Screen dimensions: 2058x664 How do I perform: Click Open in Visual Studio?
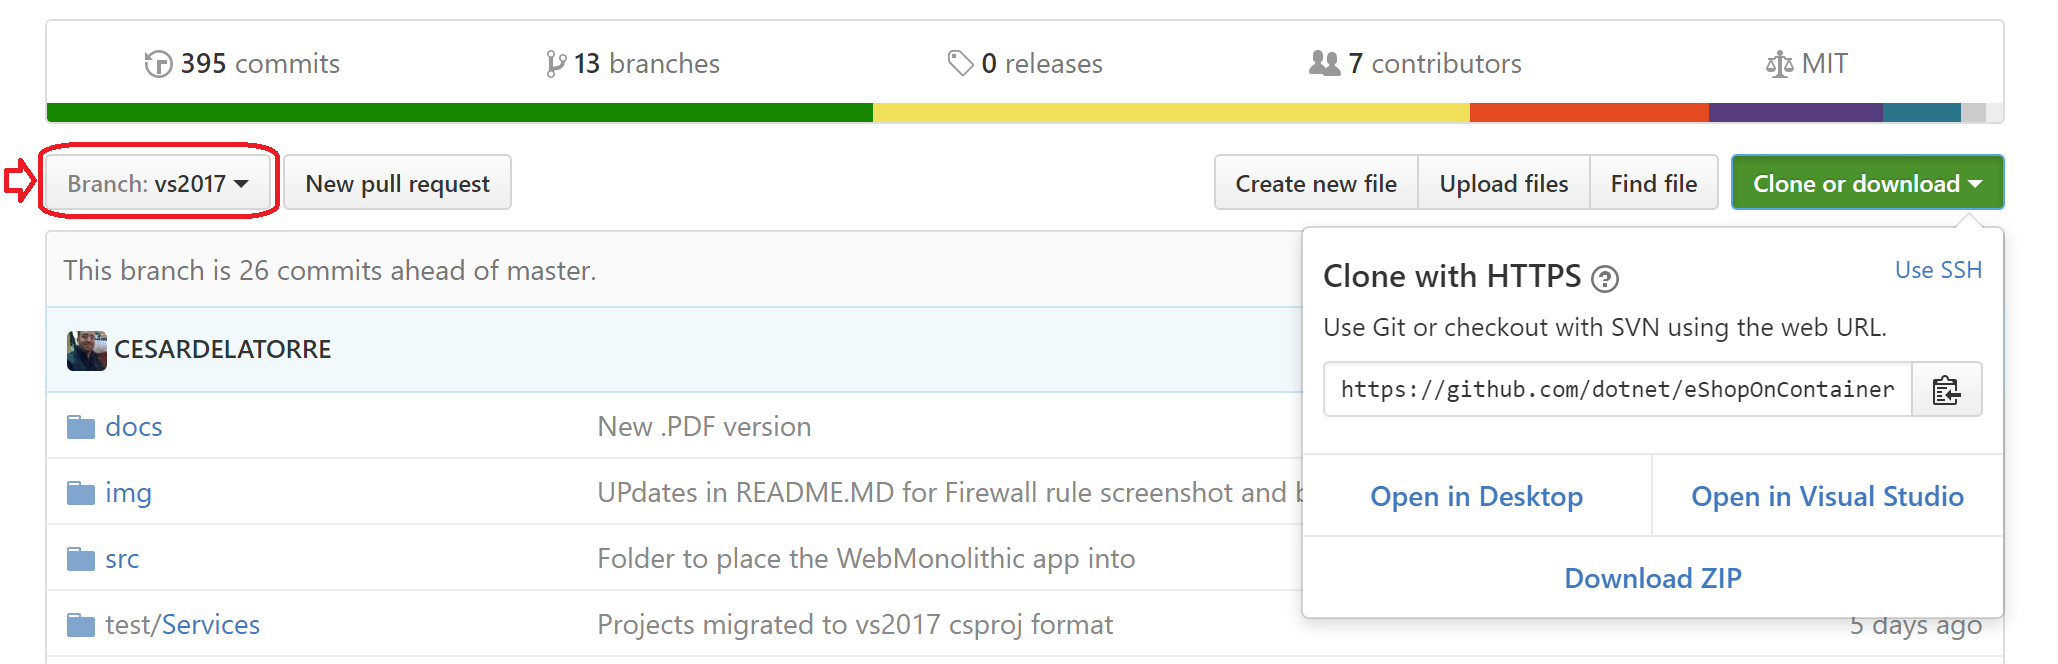[x=1826, y=496]
